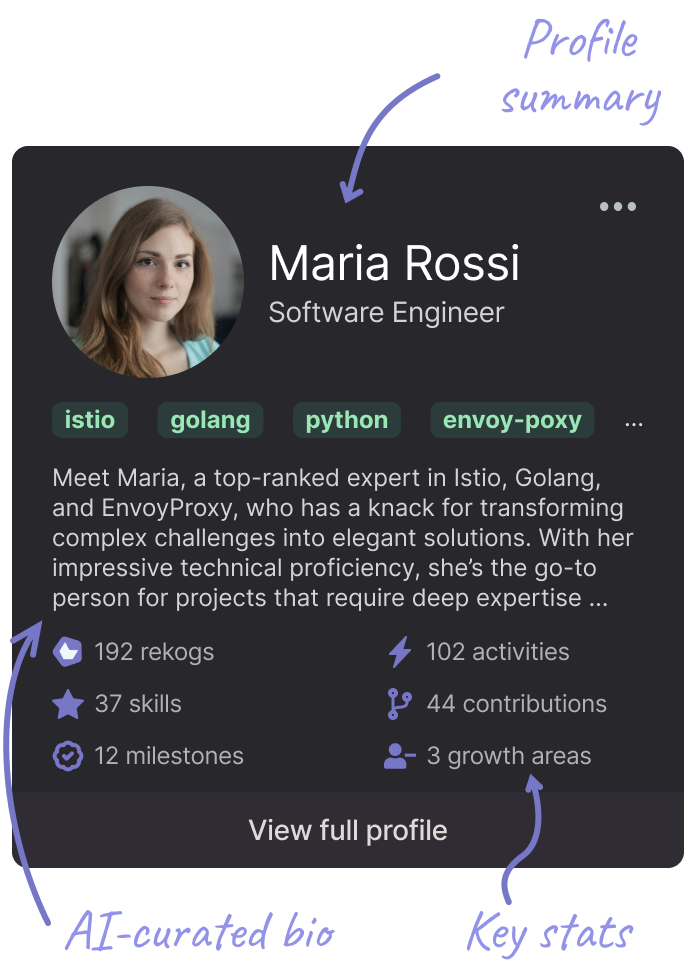Click the milestones badge check icon
This screenshot has height=970, width=692.
(x=68, y=756)
